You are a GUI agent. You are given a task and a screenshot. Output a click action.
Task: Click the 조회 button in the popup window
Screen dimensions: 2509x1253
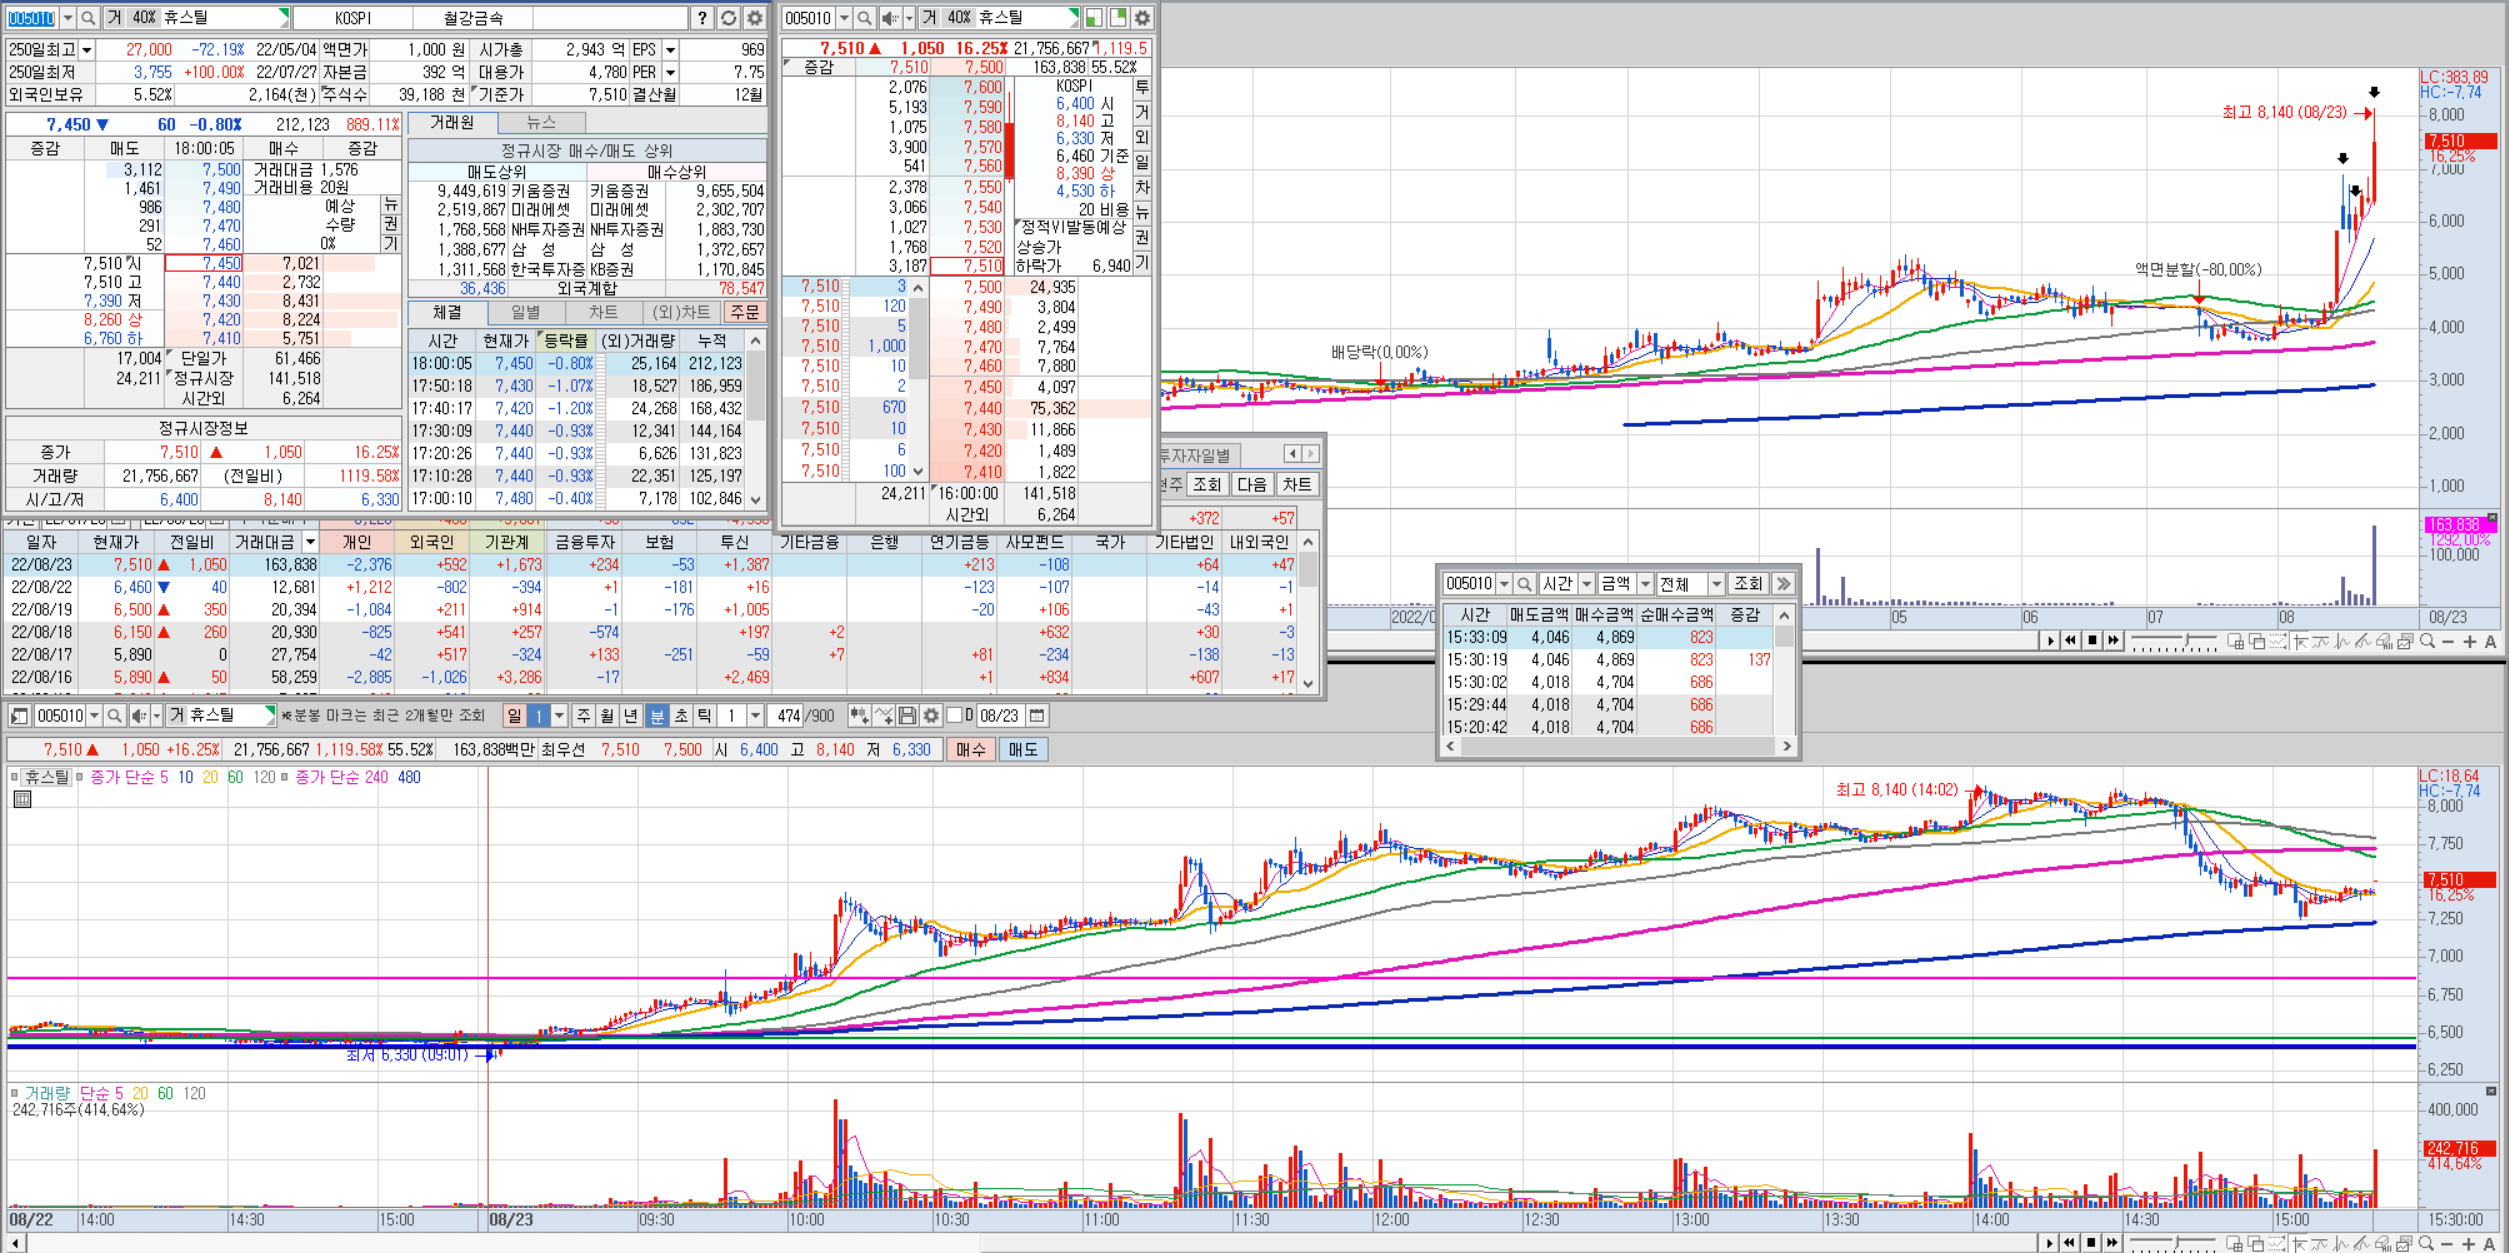[1748, 584]
